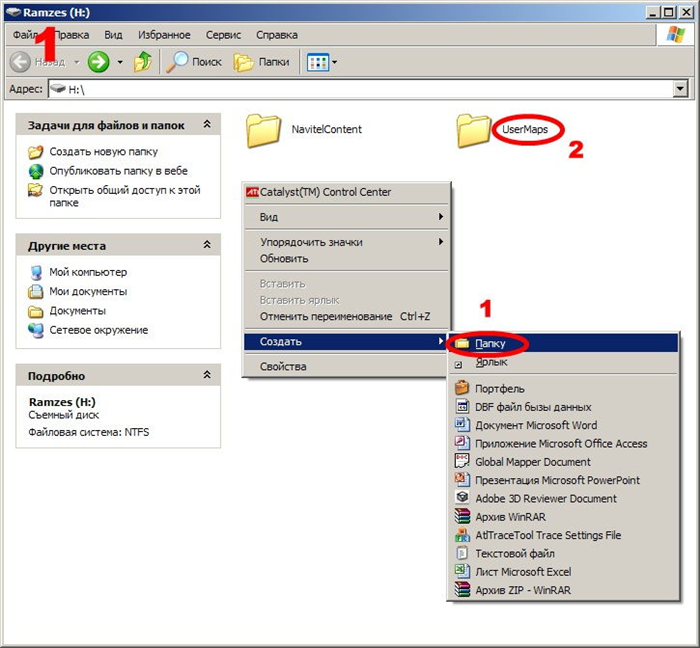Open the Справка menu
Image resolution: width=700 pixels, height=648 pixels.
click(277, 35)
